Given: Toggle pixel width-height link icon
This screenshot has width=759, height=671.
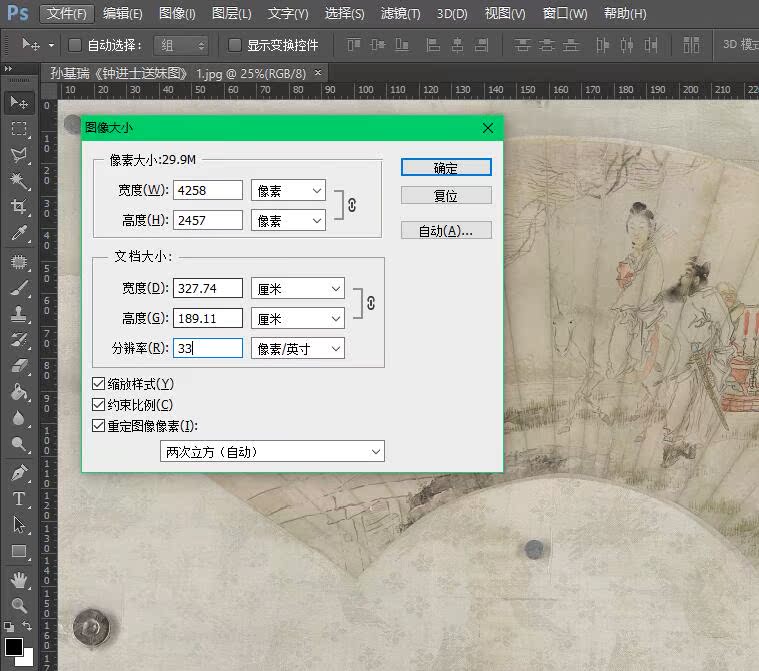Looking at the screenshot, I should click(x=352, y=205).
